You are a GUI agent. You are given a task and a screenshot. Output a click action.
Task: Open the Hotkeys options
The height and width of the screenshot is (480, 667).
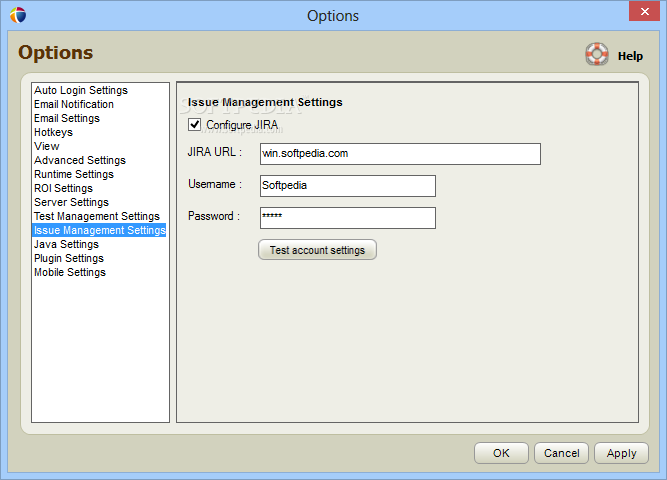[53, 132]
